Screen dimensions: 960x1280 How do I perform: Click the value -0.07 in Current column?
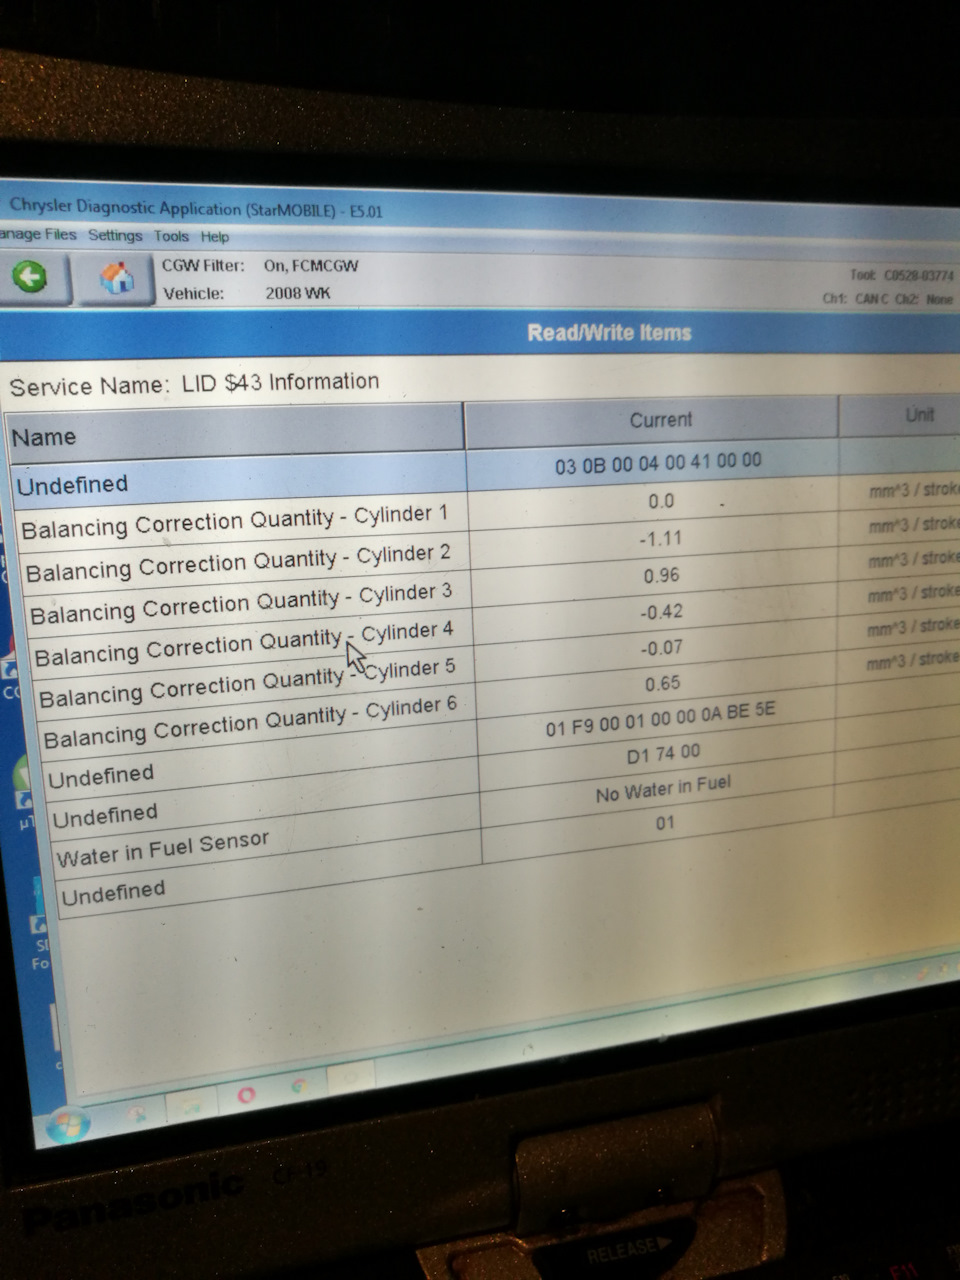661,648
